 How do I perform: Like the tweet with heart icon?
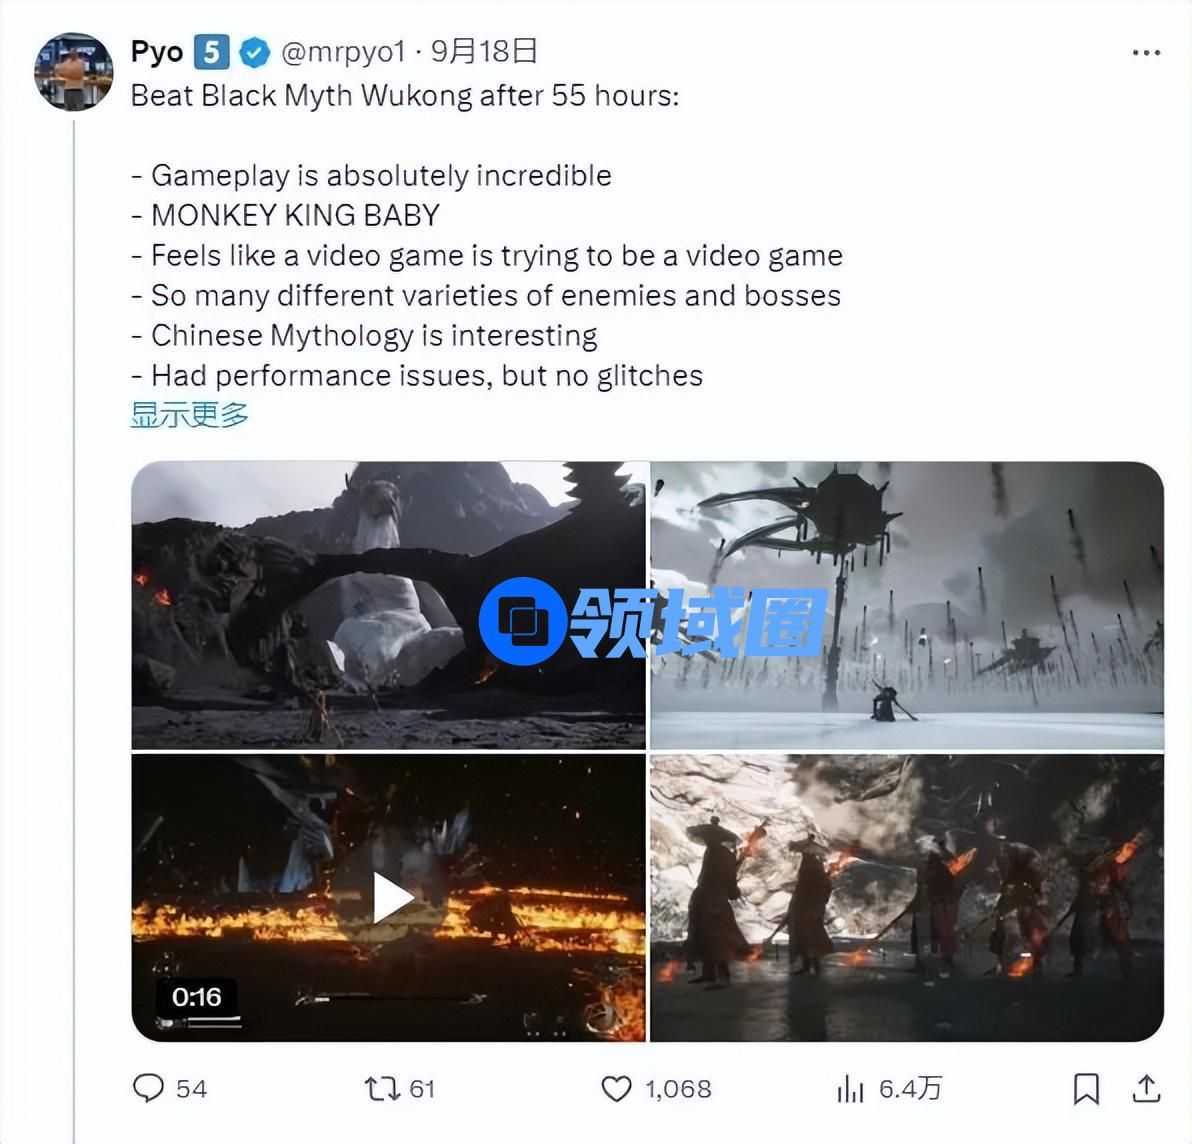click(617, 1089)
